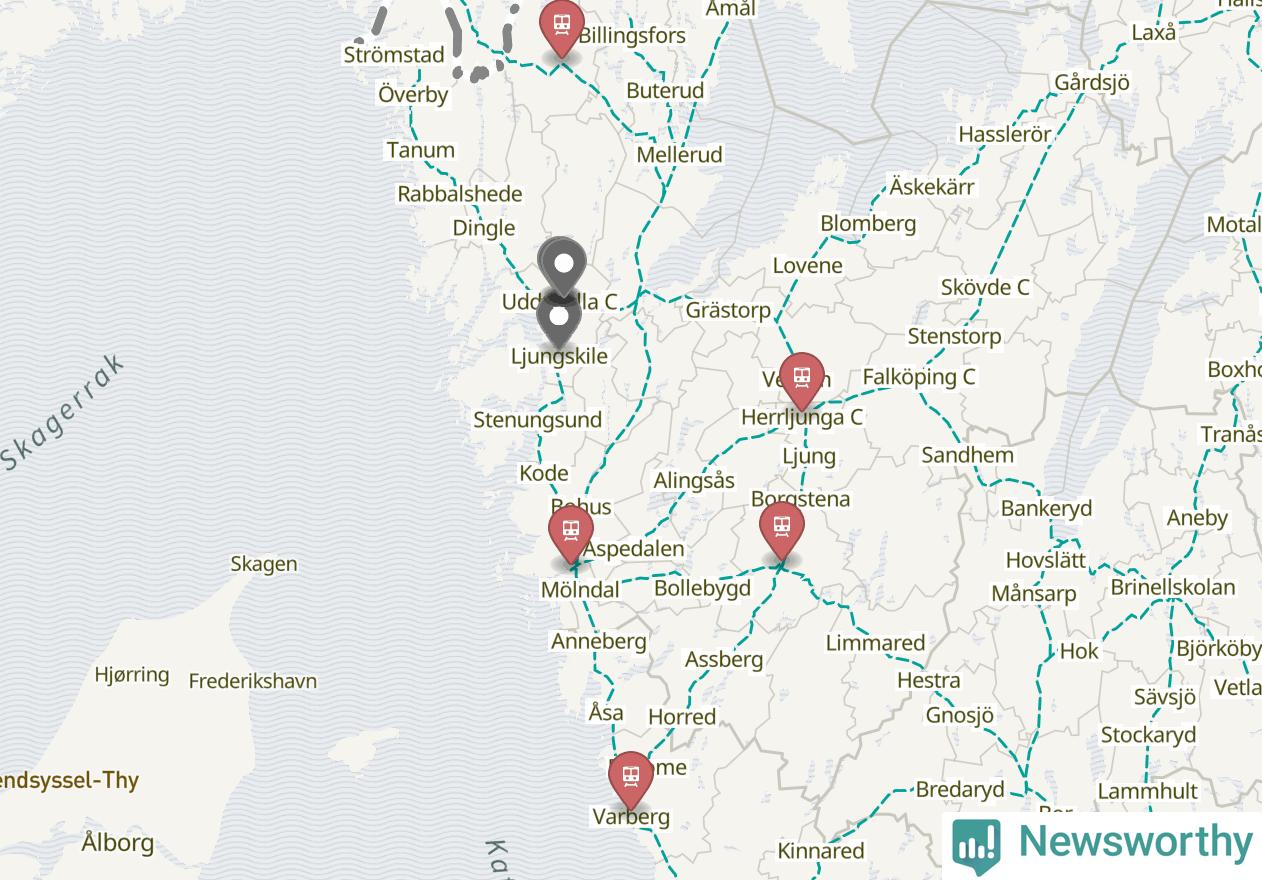Viewport: 1262px width, 880px height.
Task: Click the Newsworthy chart logo icon
Action: (976, 847)
